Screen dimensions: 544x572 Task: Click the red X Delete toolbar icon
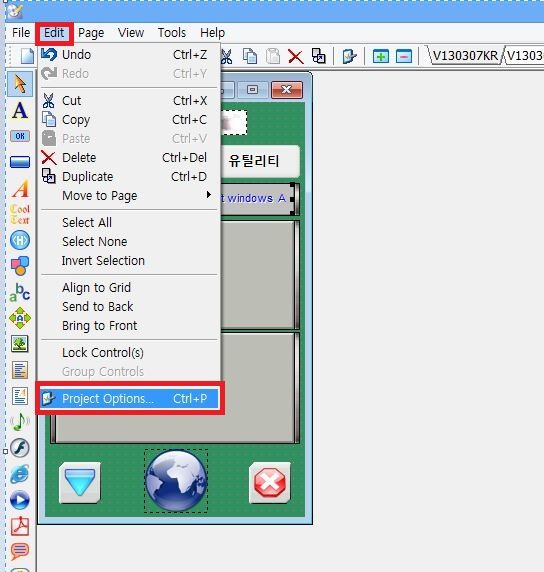[296, 57]
